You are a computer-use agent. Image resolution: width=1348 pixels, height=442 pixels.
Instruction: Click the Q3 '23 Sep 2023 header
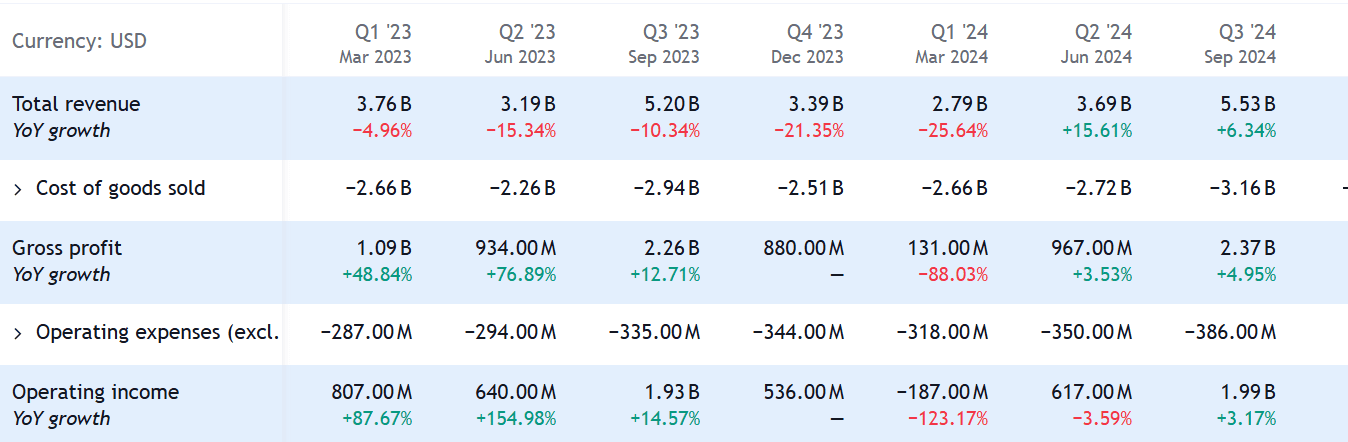664,44
